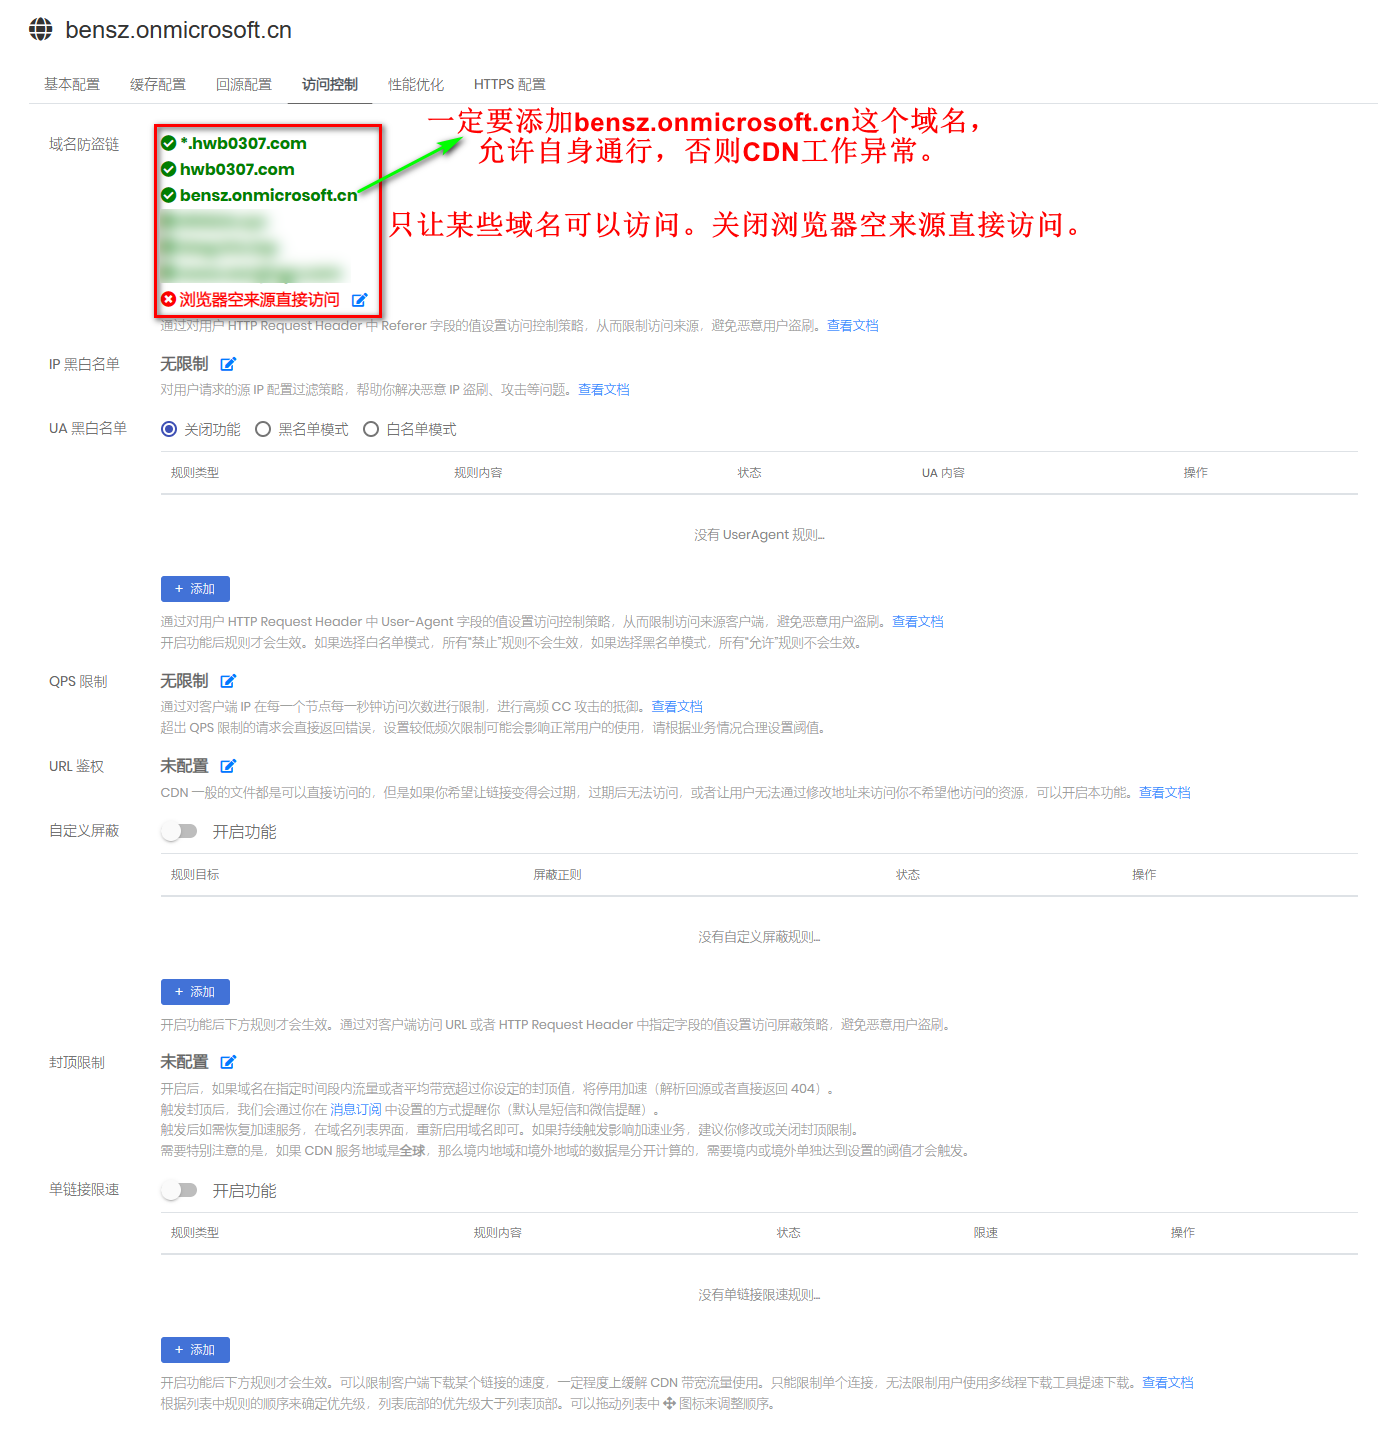Edit 封顶限制 settings via pencil icon
Viewport: 1397px width, 1434px height.
[228, 1062]
